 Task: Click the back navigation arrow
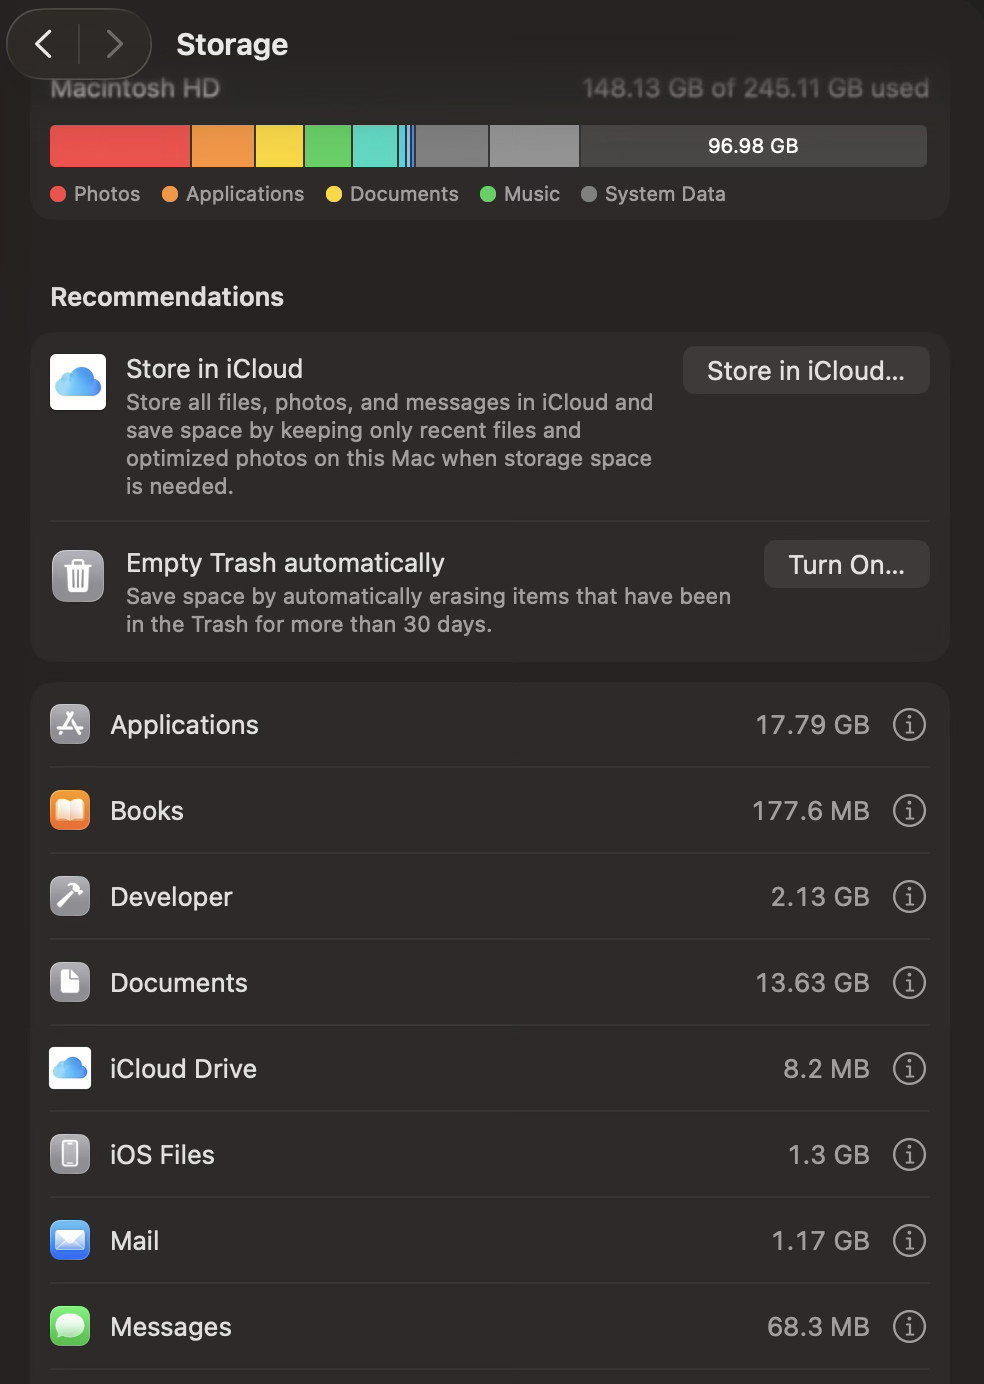point(44,44)
